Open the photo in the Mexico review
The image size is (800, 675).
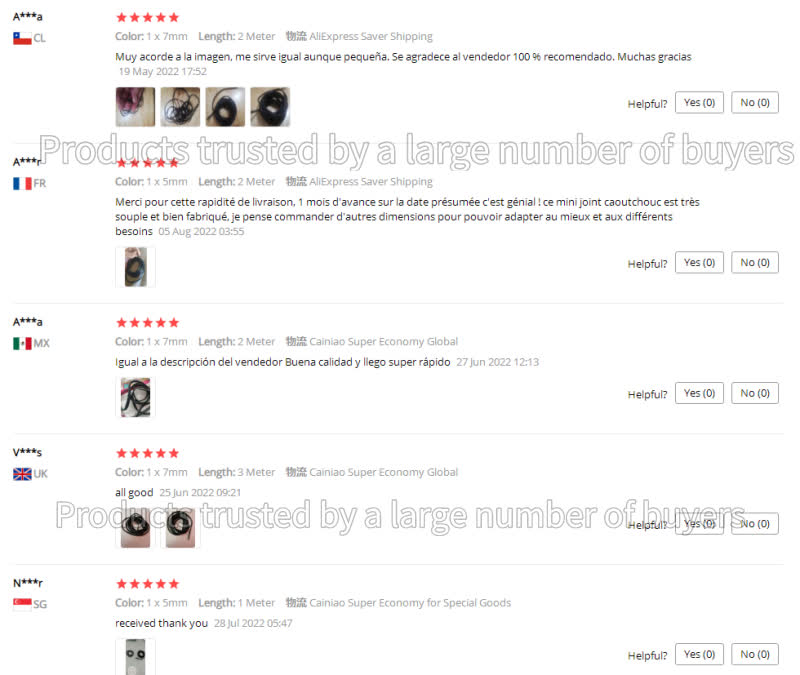point(135,397)
